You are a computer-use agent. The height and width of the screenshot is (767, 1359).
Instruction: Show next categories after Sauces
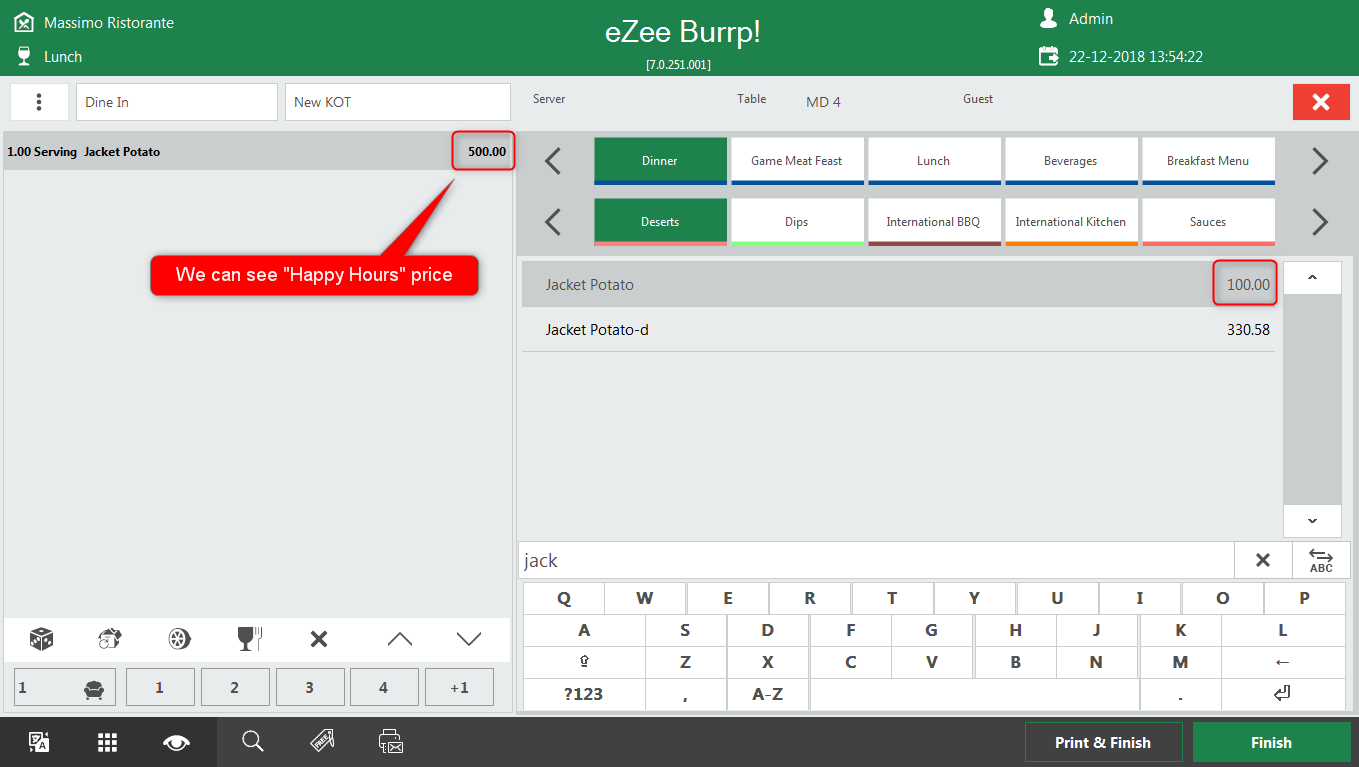click(1320, 222)
